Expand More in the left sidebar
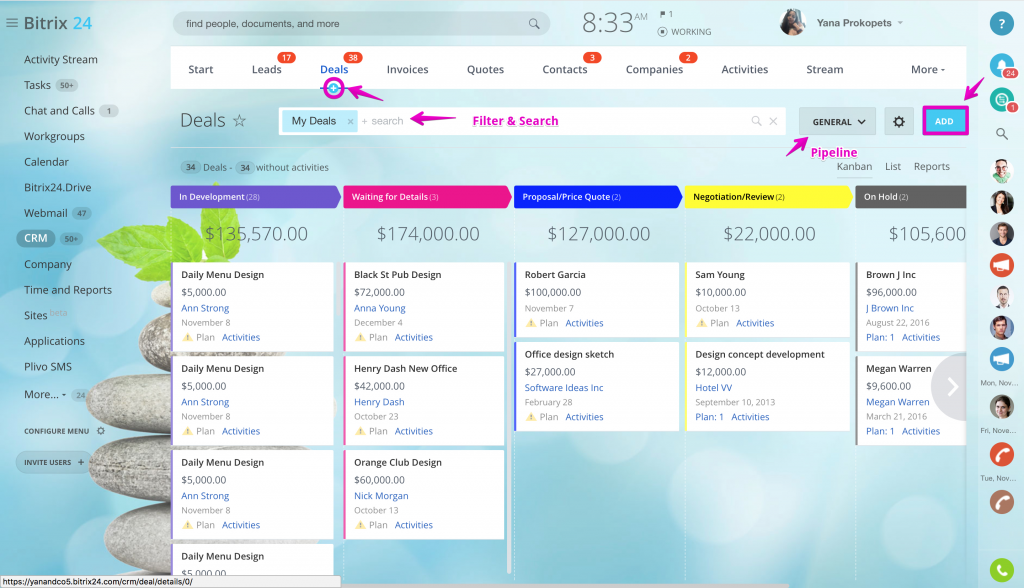This screenshot has width=1024, height=588. [x=45, y=395]
